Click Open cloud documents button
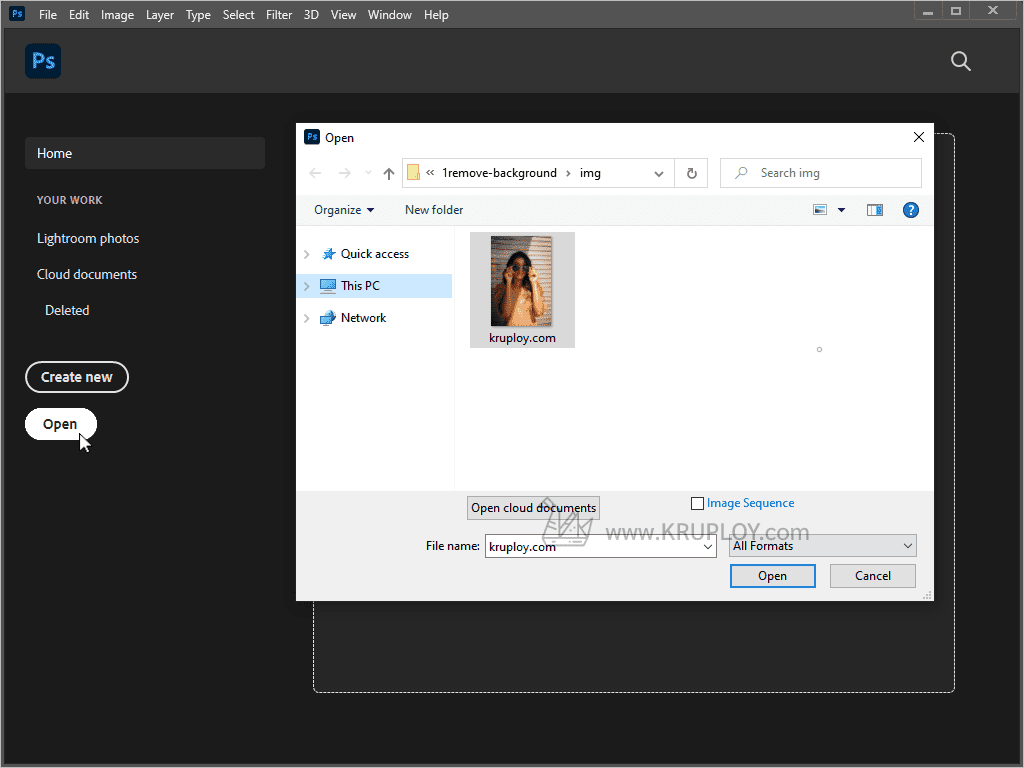 pos(534,508)
